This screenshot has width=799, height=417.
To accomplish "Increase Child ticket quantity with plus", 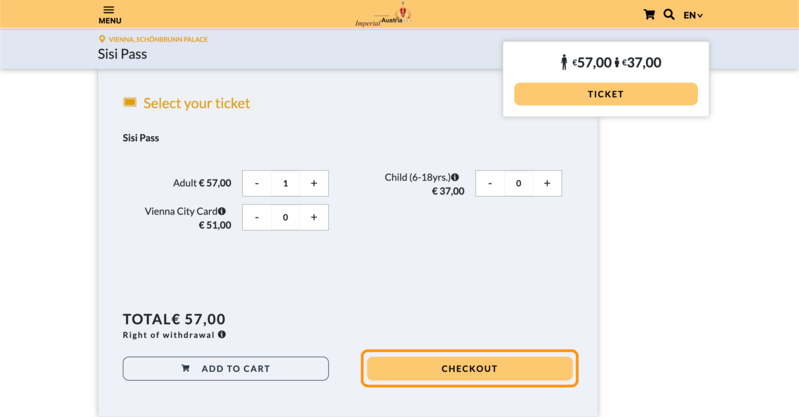I will point(547,183).
